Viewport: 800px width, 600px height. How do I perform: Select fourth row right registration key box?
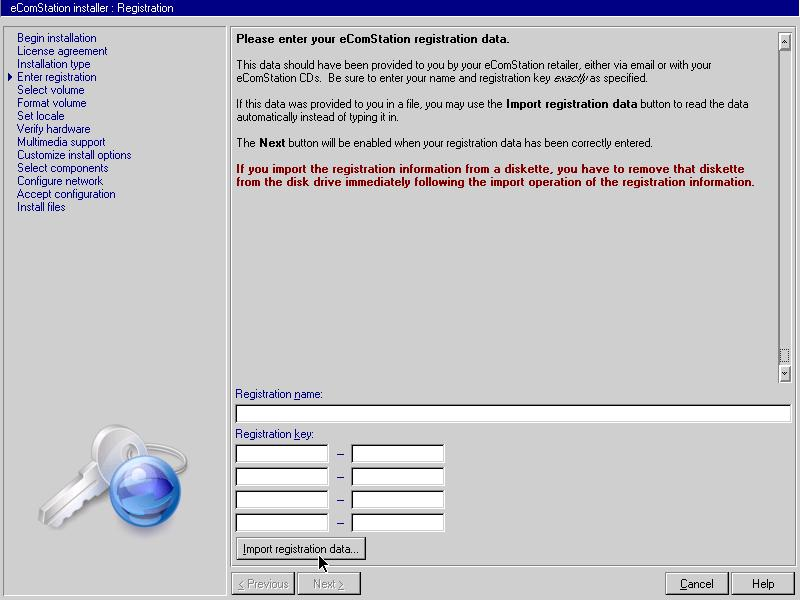[398, 522]
